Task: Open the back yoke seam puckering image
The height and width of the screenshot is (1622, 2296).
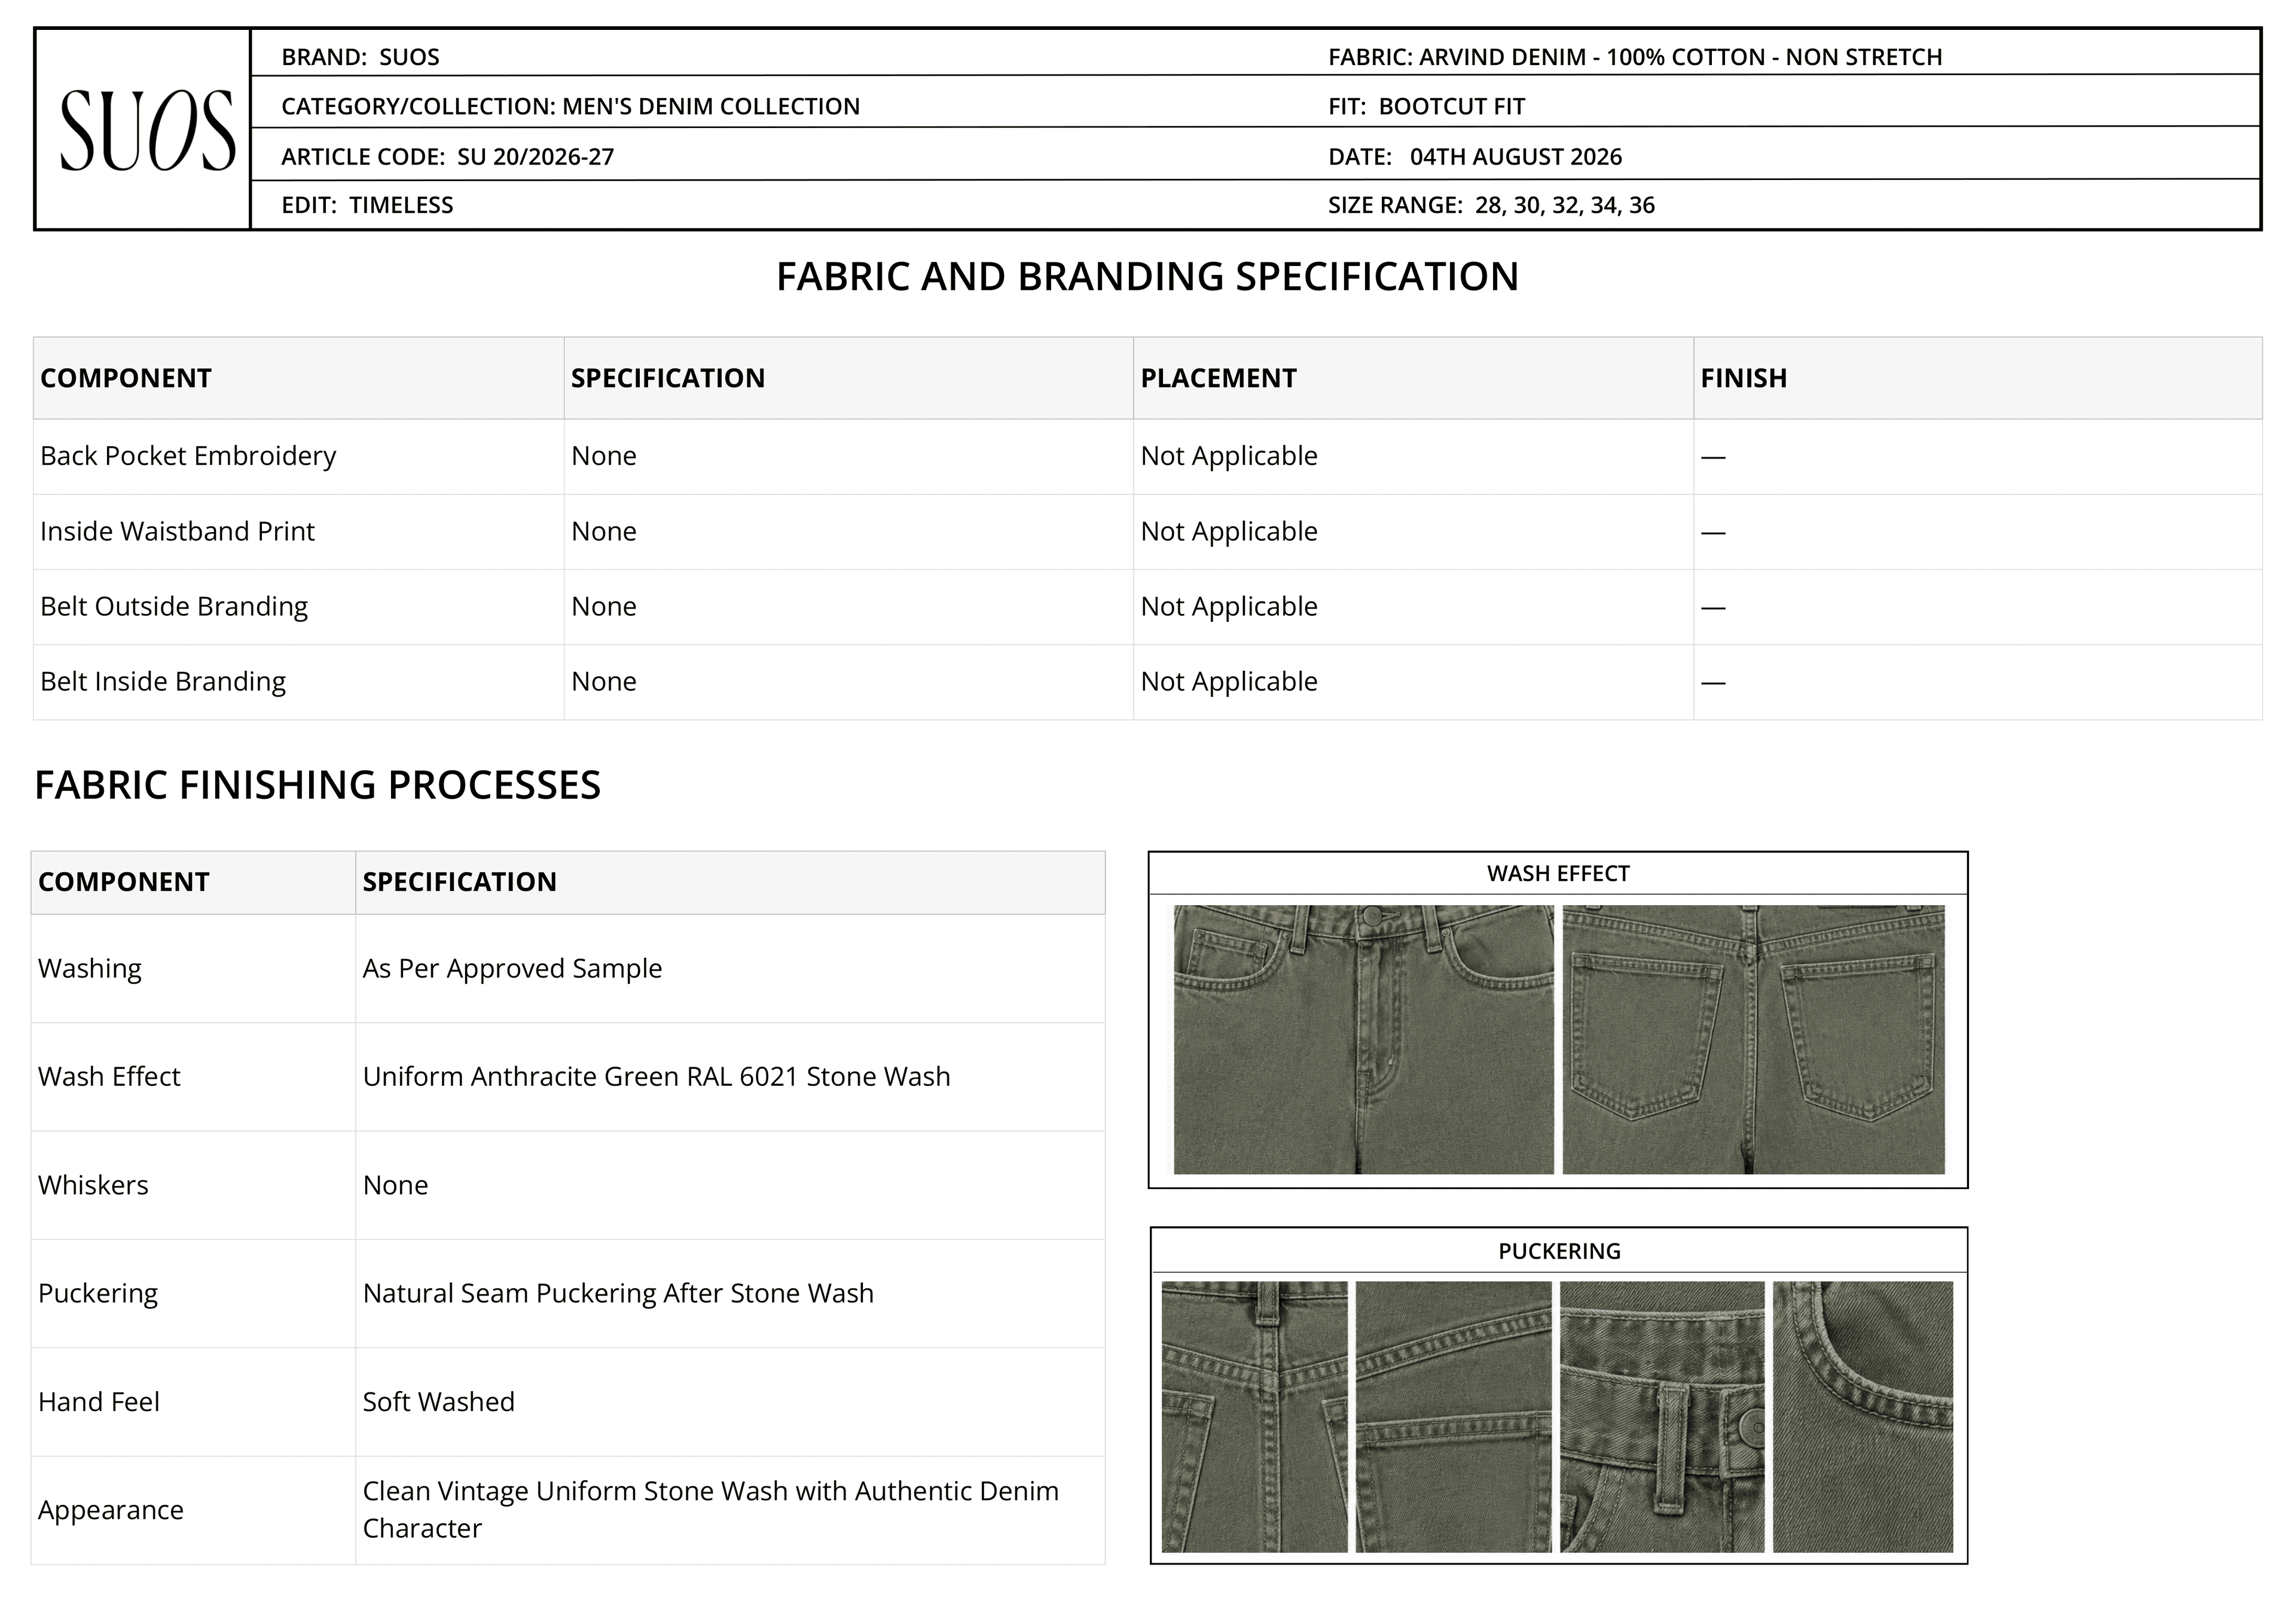Action: [1255, 1417]
